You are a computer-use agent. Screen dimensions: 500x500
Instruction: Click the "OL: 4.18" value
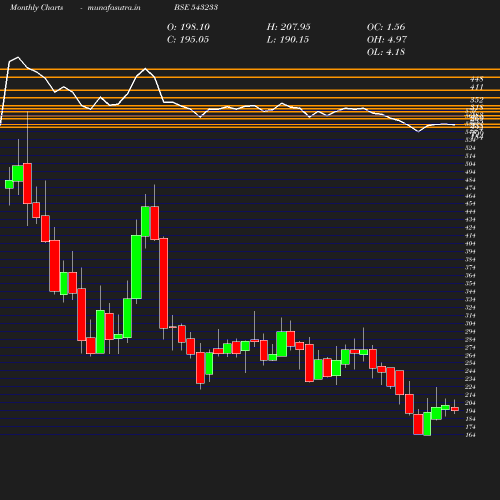386,52
